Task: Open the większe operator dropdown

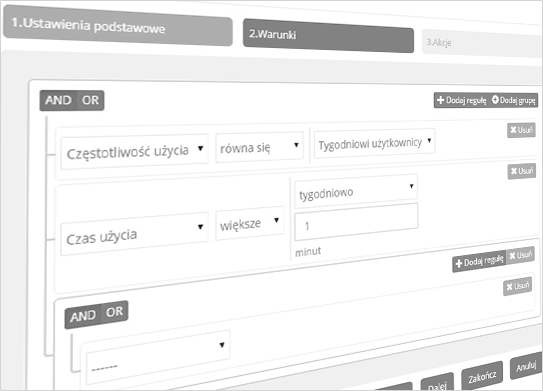Action: [249, 223]
